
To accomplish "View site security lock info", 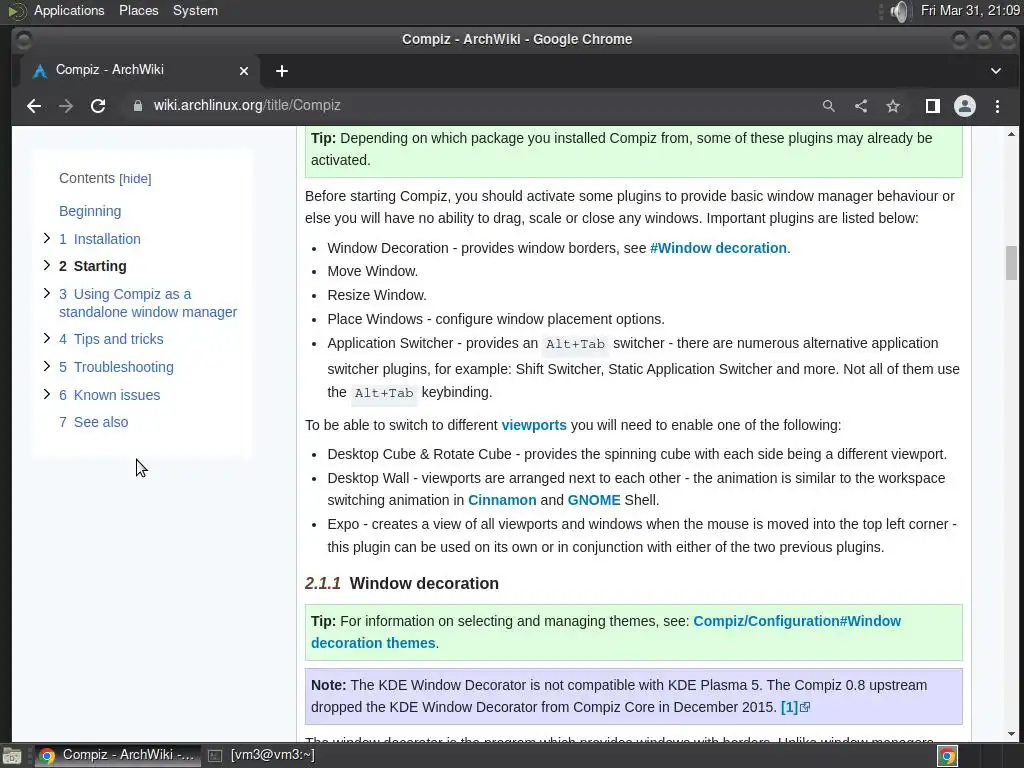I will point(137,106).
